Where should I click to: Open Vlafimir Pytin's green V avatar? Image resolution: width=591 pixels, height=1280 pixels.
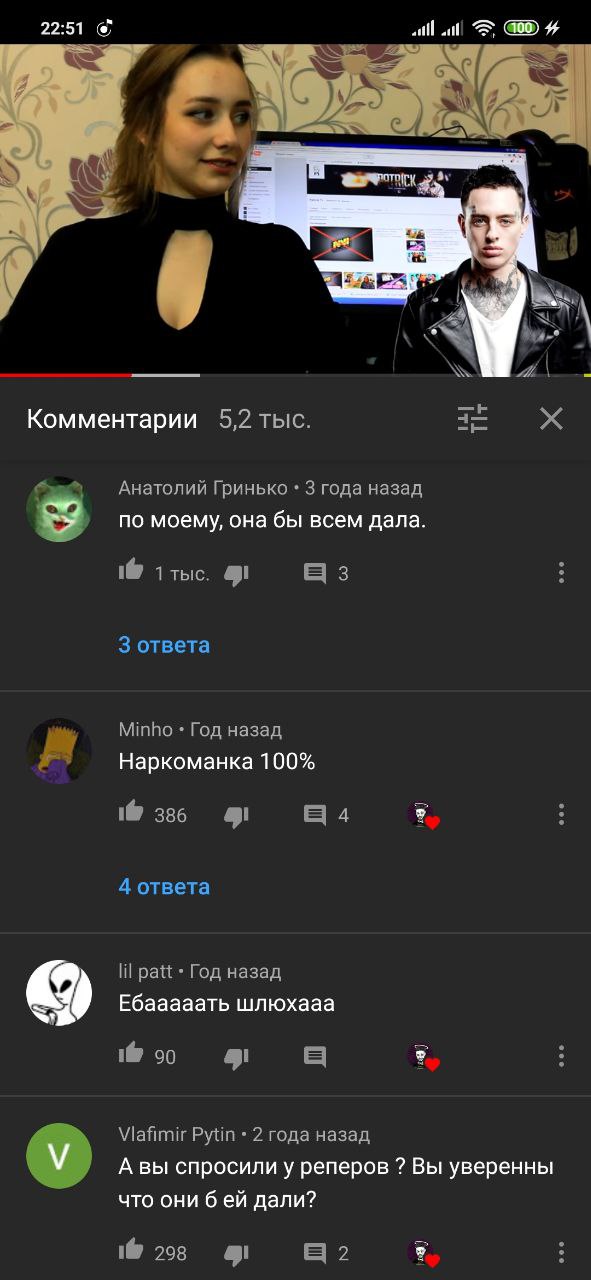(x=59, y=1156)
